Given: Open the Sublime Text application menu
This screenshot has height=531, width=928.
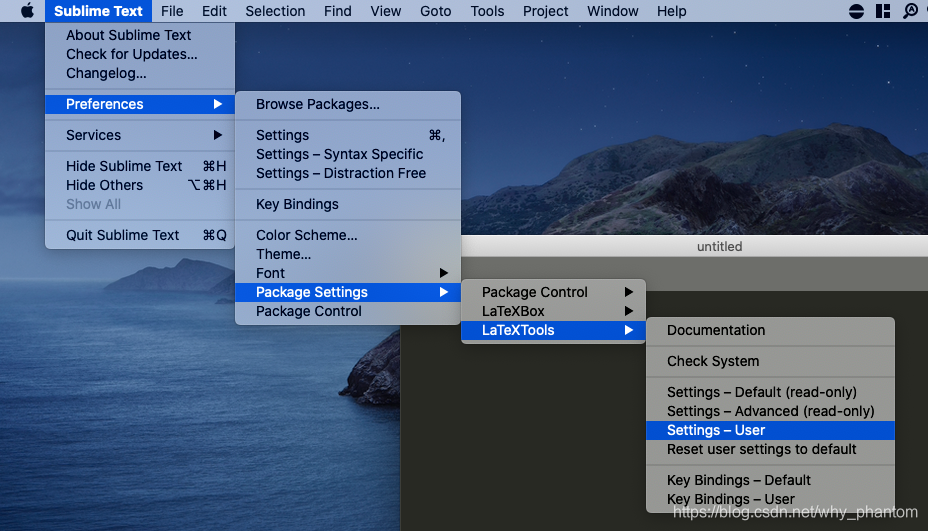Looking at the screenshot, I should [98, 11].
